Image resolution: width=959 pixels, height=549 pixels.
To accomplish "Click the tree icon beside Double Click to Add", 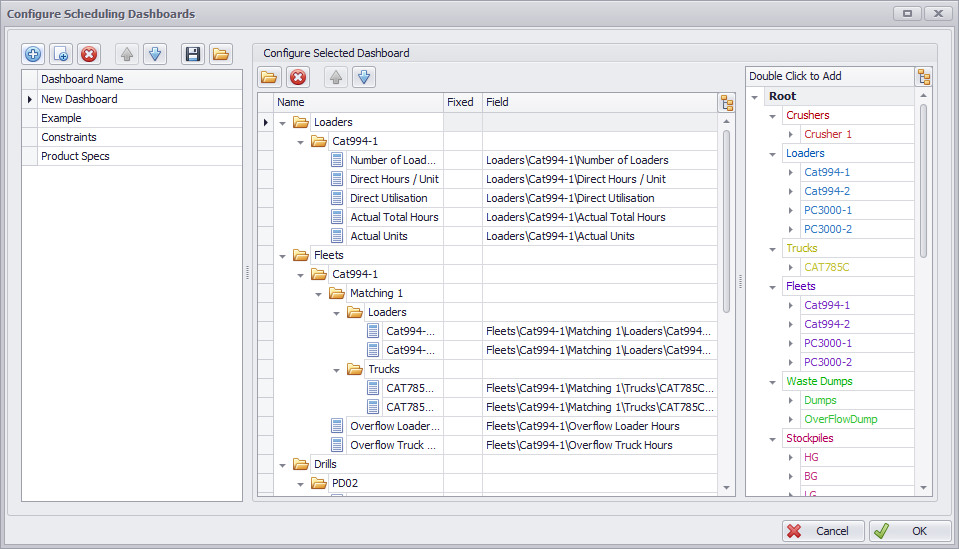I will [x=924, y=77].
